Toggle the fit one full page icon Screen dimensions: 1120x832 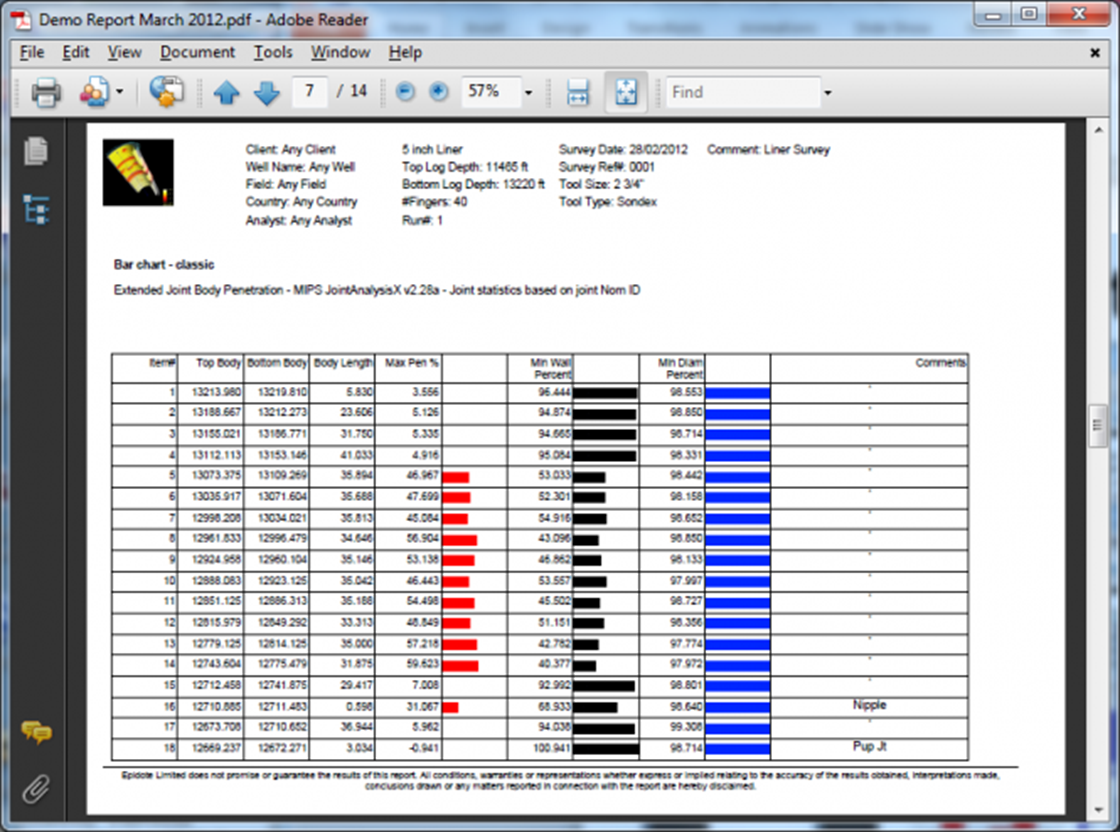[626, 92]
